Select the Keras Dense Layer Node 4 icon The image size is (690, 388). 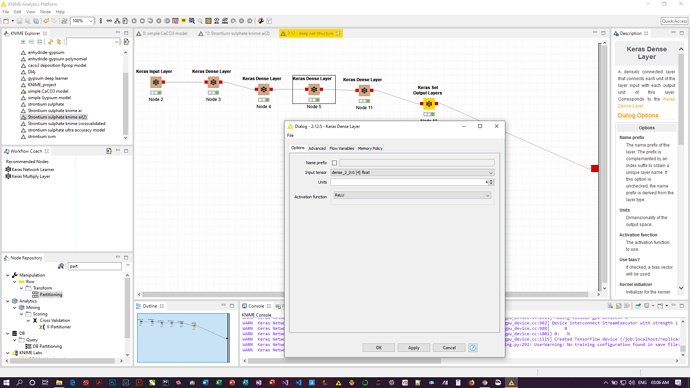click(264, 90)
